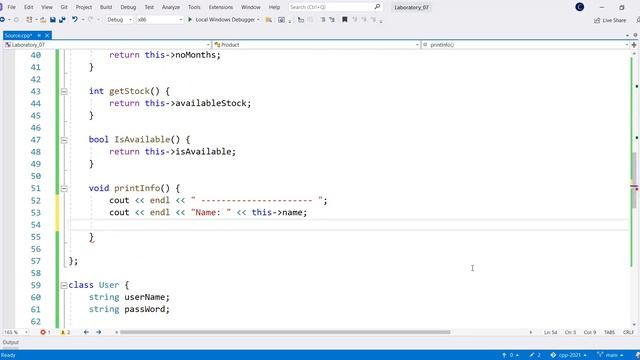Click the next issue arrow
The width and height of the screenshot is (640, 360).
99,332
